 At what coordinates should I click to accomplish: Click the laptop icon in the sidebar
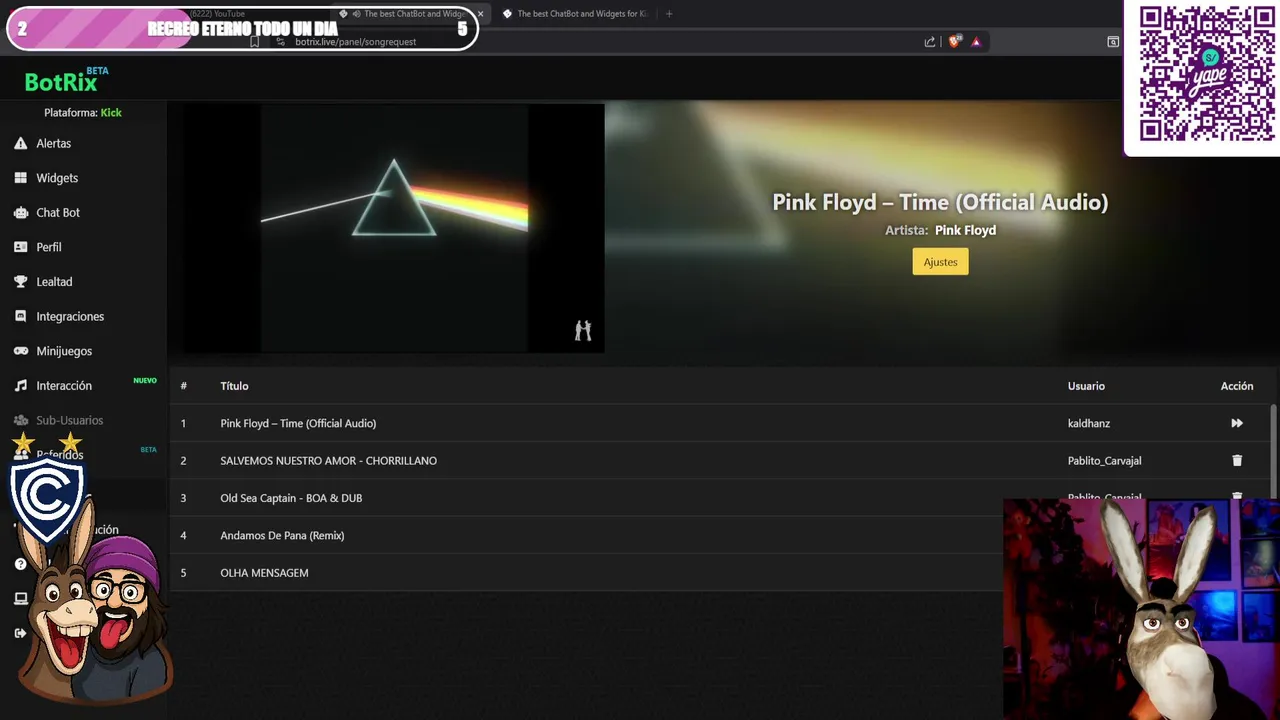pos(20,599)
